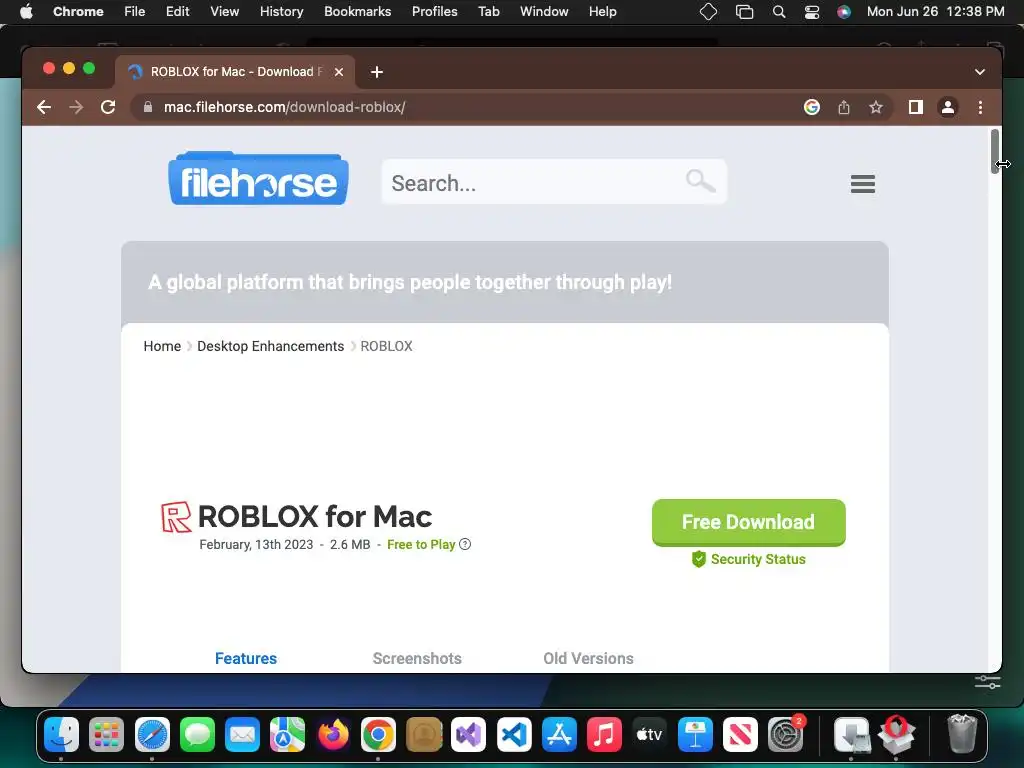1024x768 pixels.
Task: Open Trash from the dock
Action: click(962, 735)
